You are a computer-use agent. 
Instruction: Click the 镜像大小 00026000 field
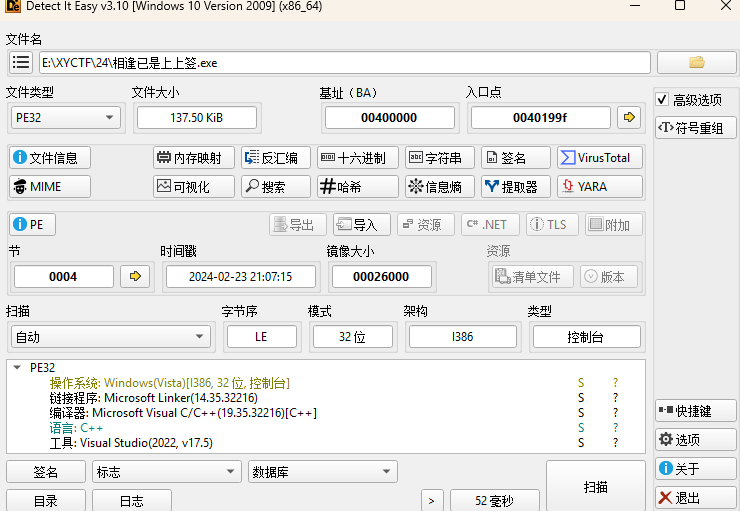tap(381, 276)
